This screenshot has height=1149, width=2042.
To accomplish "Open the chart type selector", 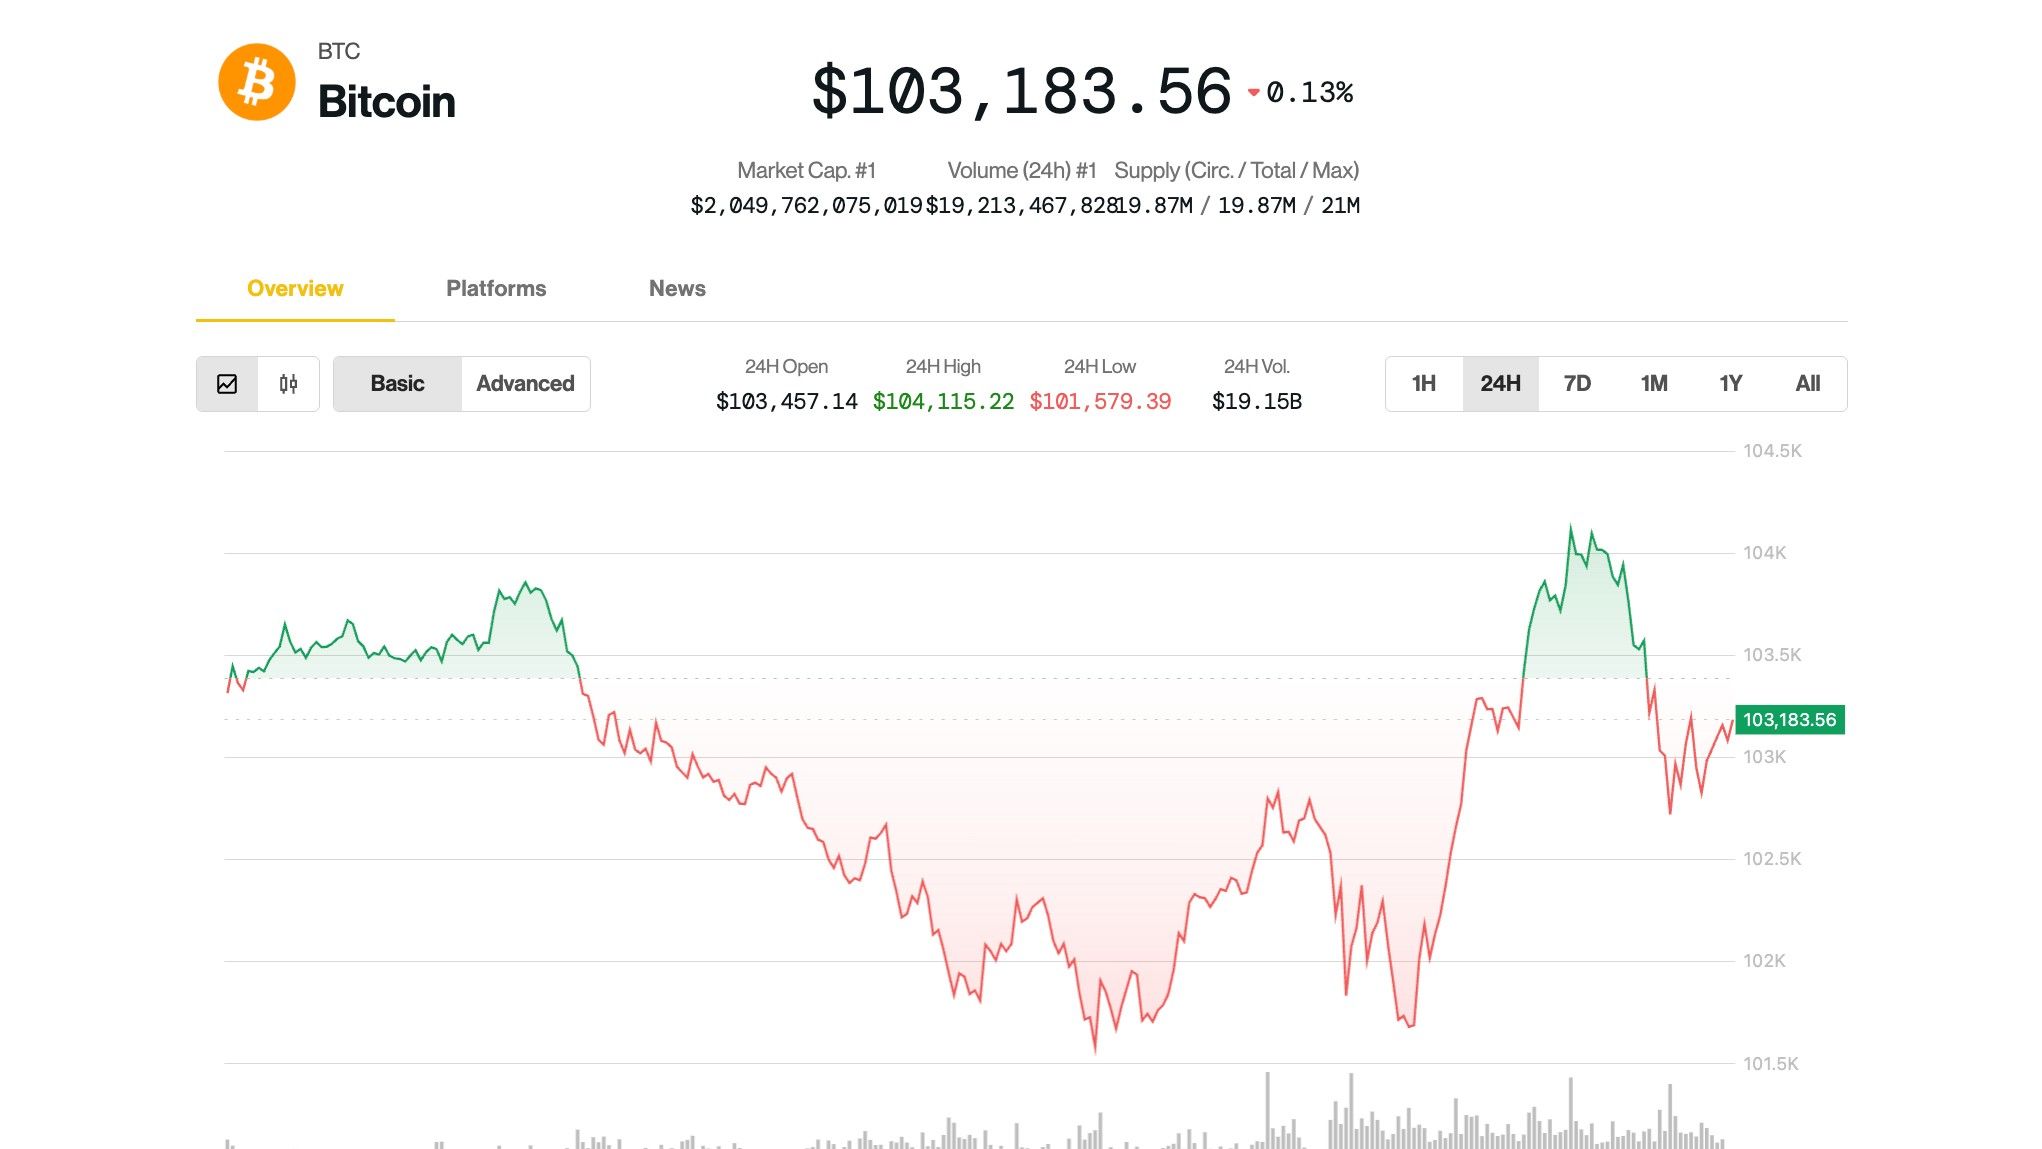I will [x=257, y=383].
